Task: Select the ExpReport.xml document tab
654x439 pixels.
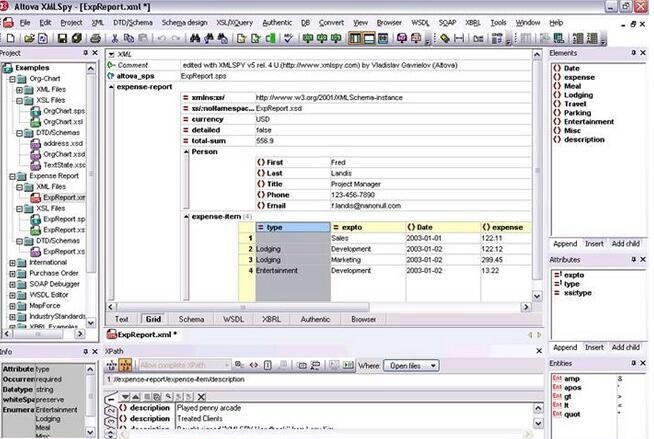Action: [x=142, y=334]
